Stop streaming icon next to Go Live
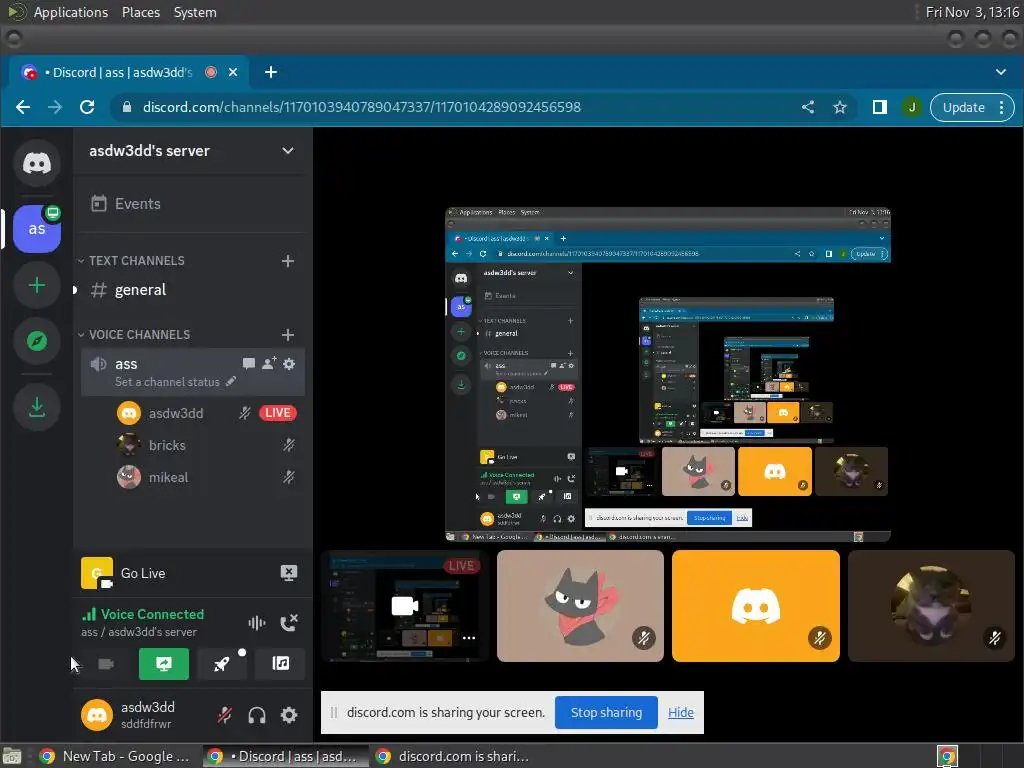Viewport: 1024px width, 768px height. pyautogui.click(x=289, y=573)
